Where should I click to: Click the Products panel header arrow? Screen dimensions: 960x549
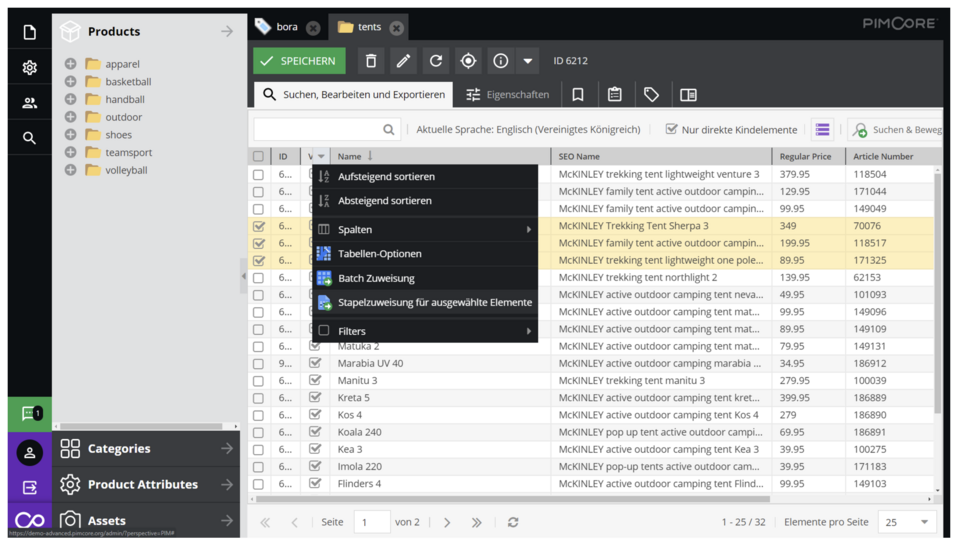pos(227,31)
